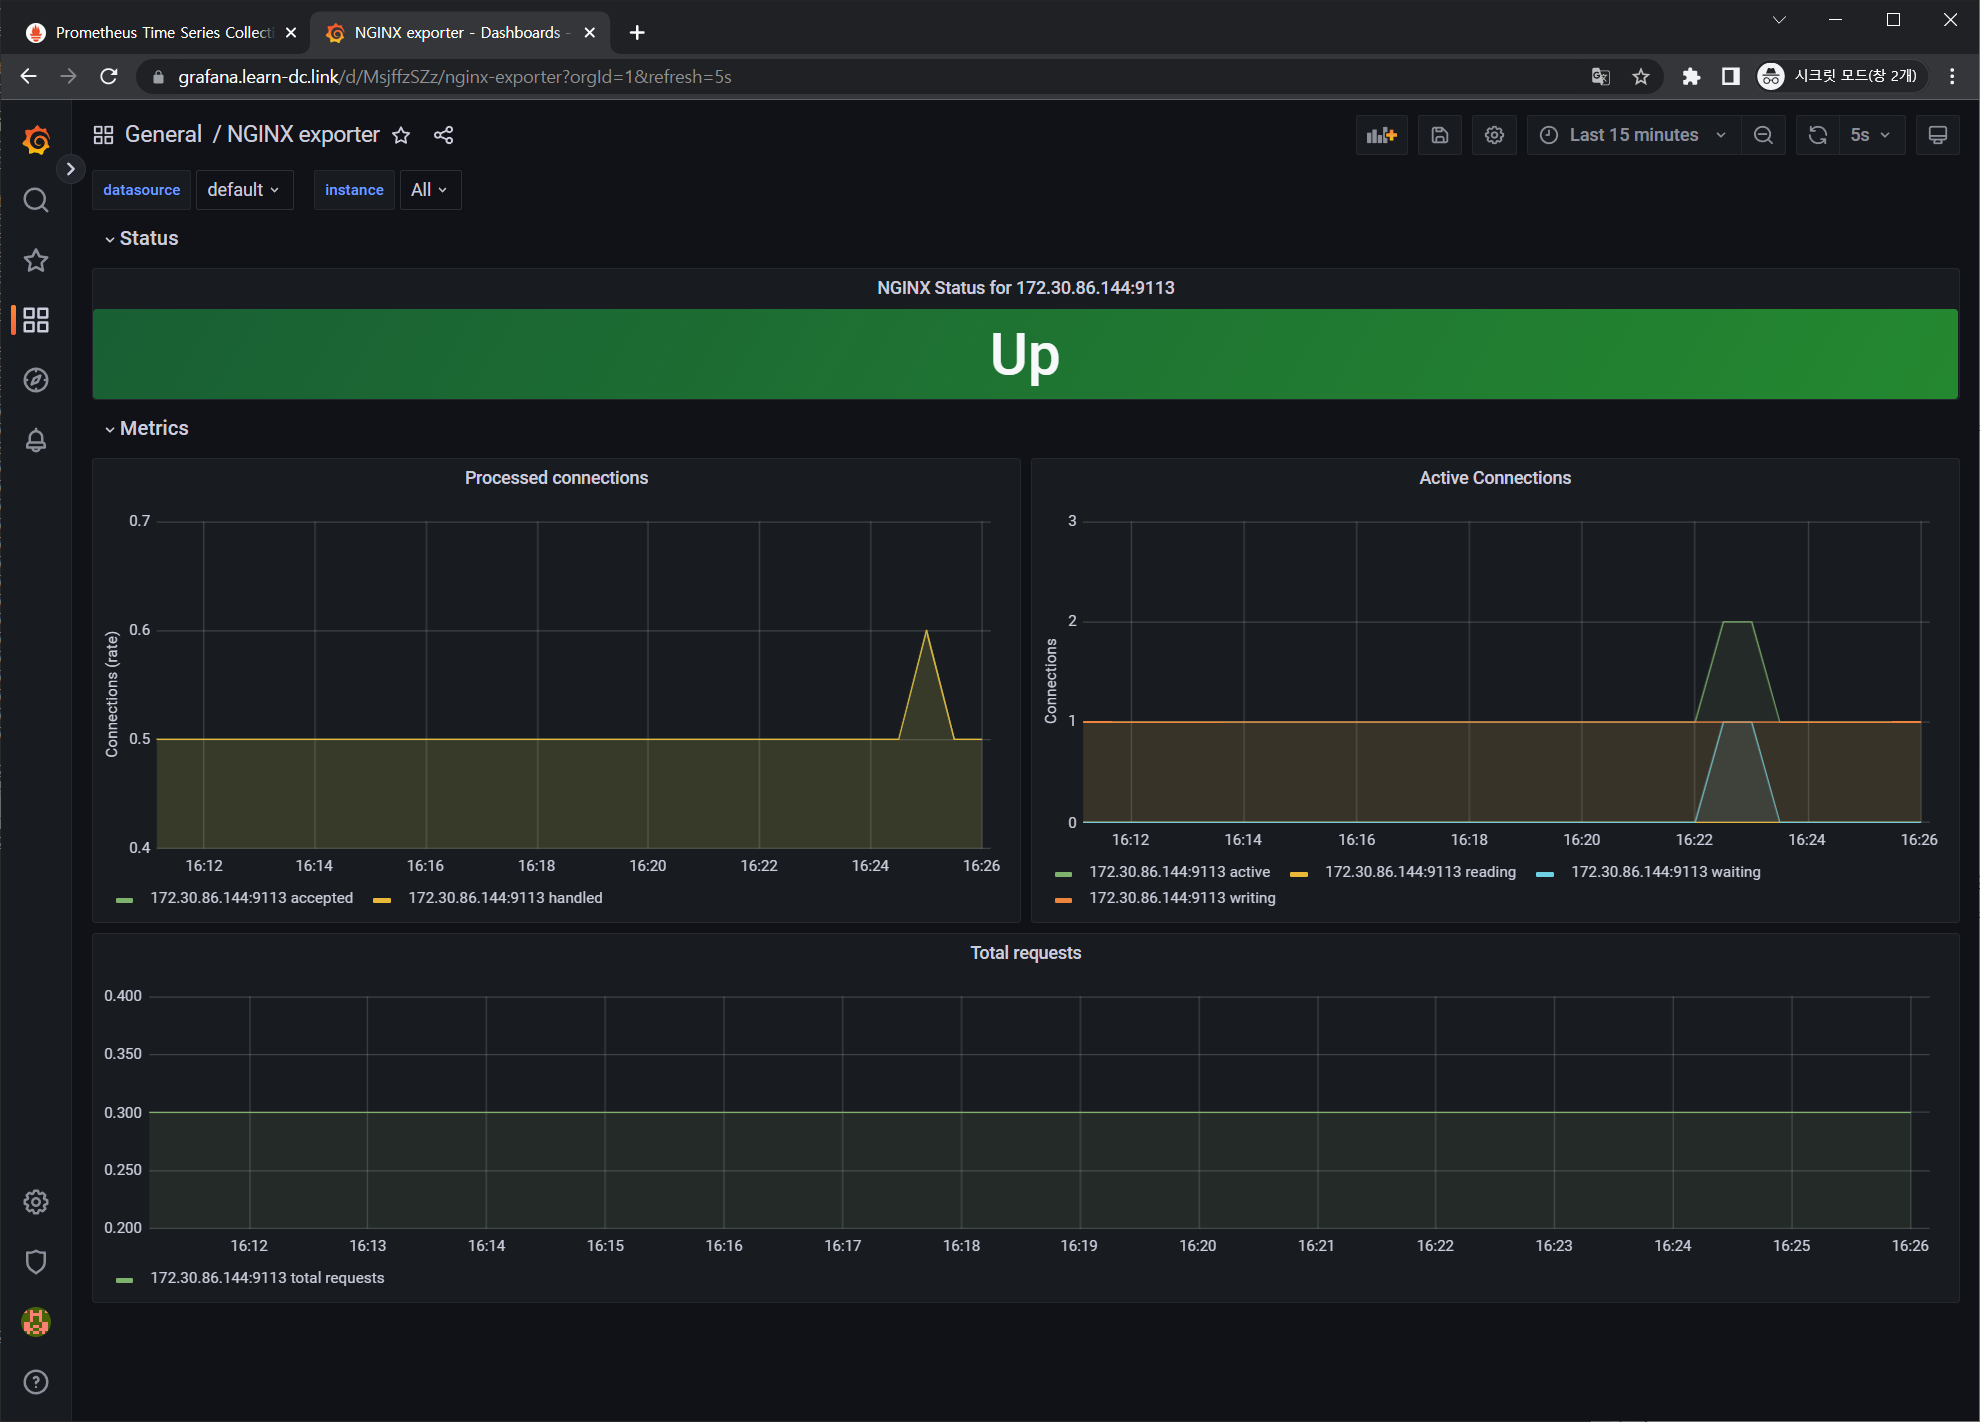Open Last 15 minutes time picker
Screen dimensions: 1980x1422
[1633, 135]
